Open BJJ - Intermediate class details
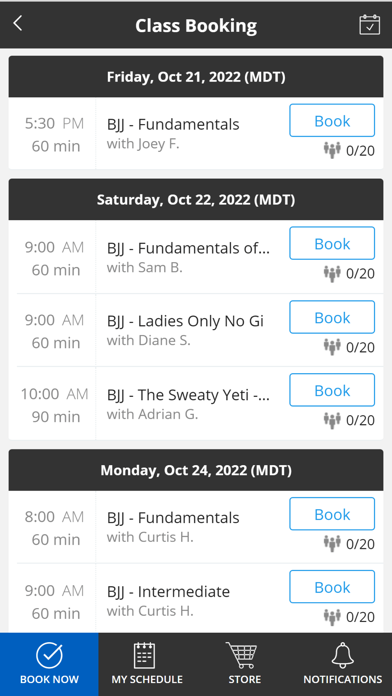 coord(168,592)
